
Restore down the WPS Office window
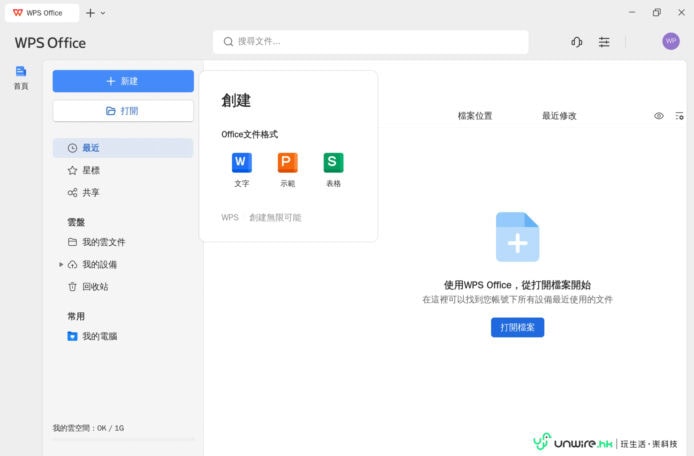click(x=657, y=12)
